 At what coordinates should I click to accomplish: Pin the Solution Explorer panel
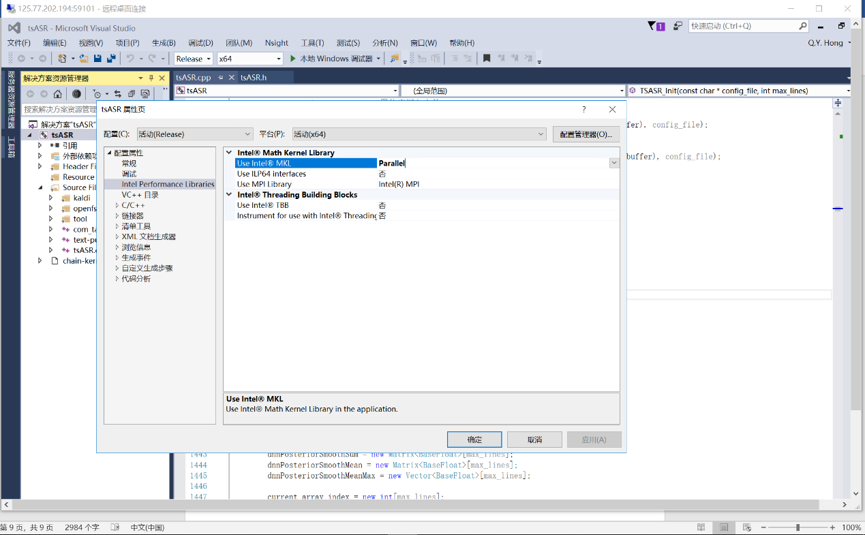pyautogui.click(x=151, y=78)
